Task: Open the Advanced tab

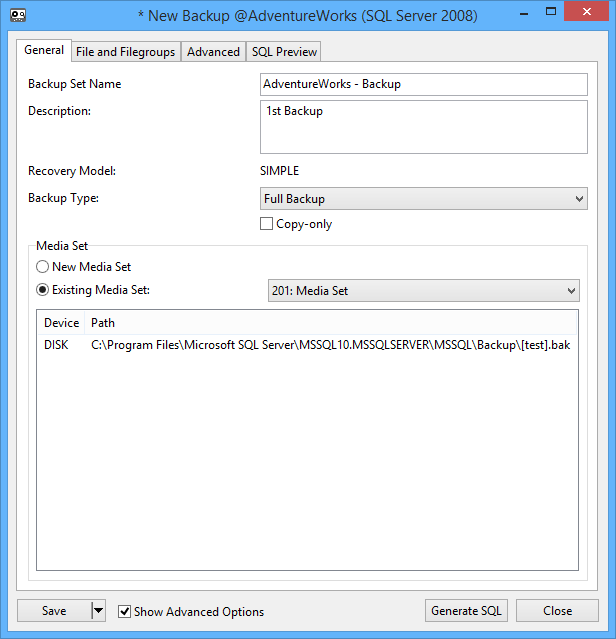Action: click(x=213, y=52)
